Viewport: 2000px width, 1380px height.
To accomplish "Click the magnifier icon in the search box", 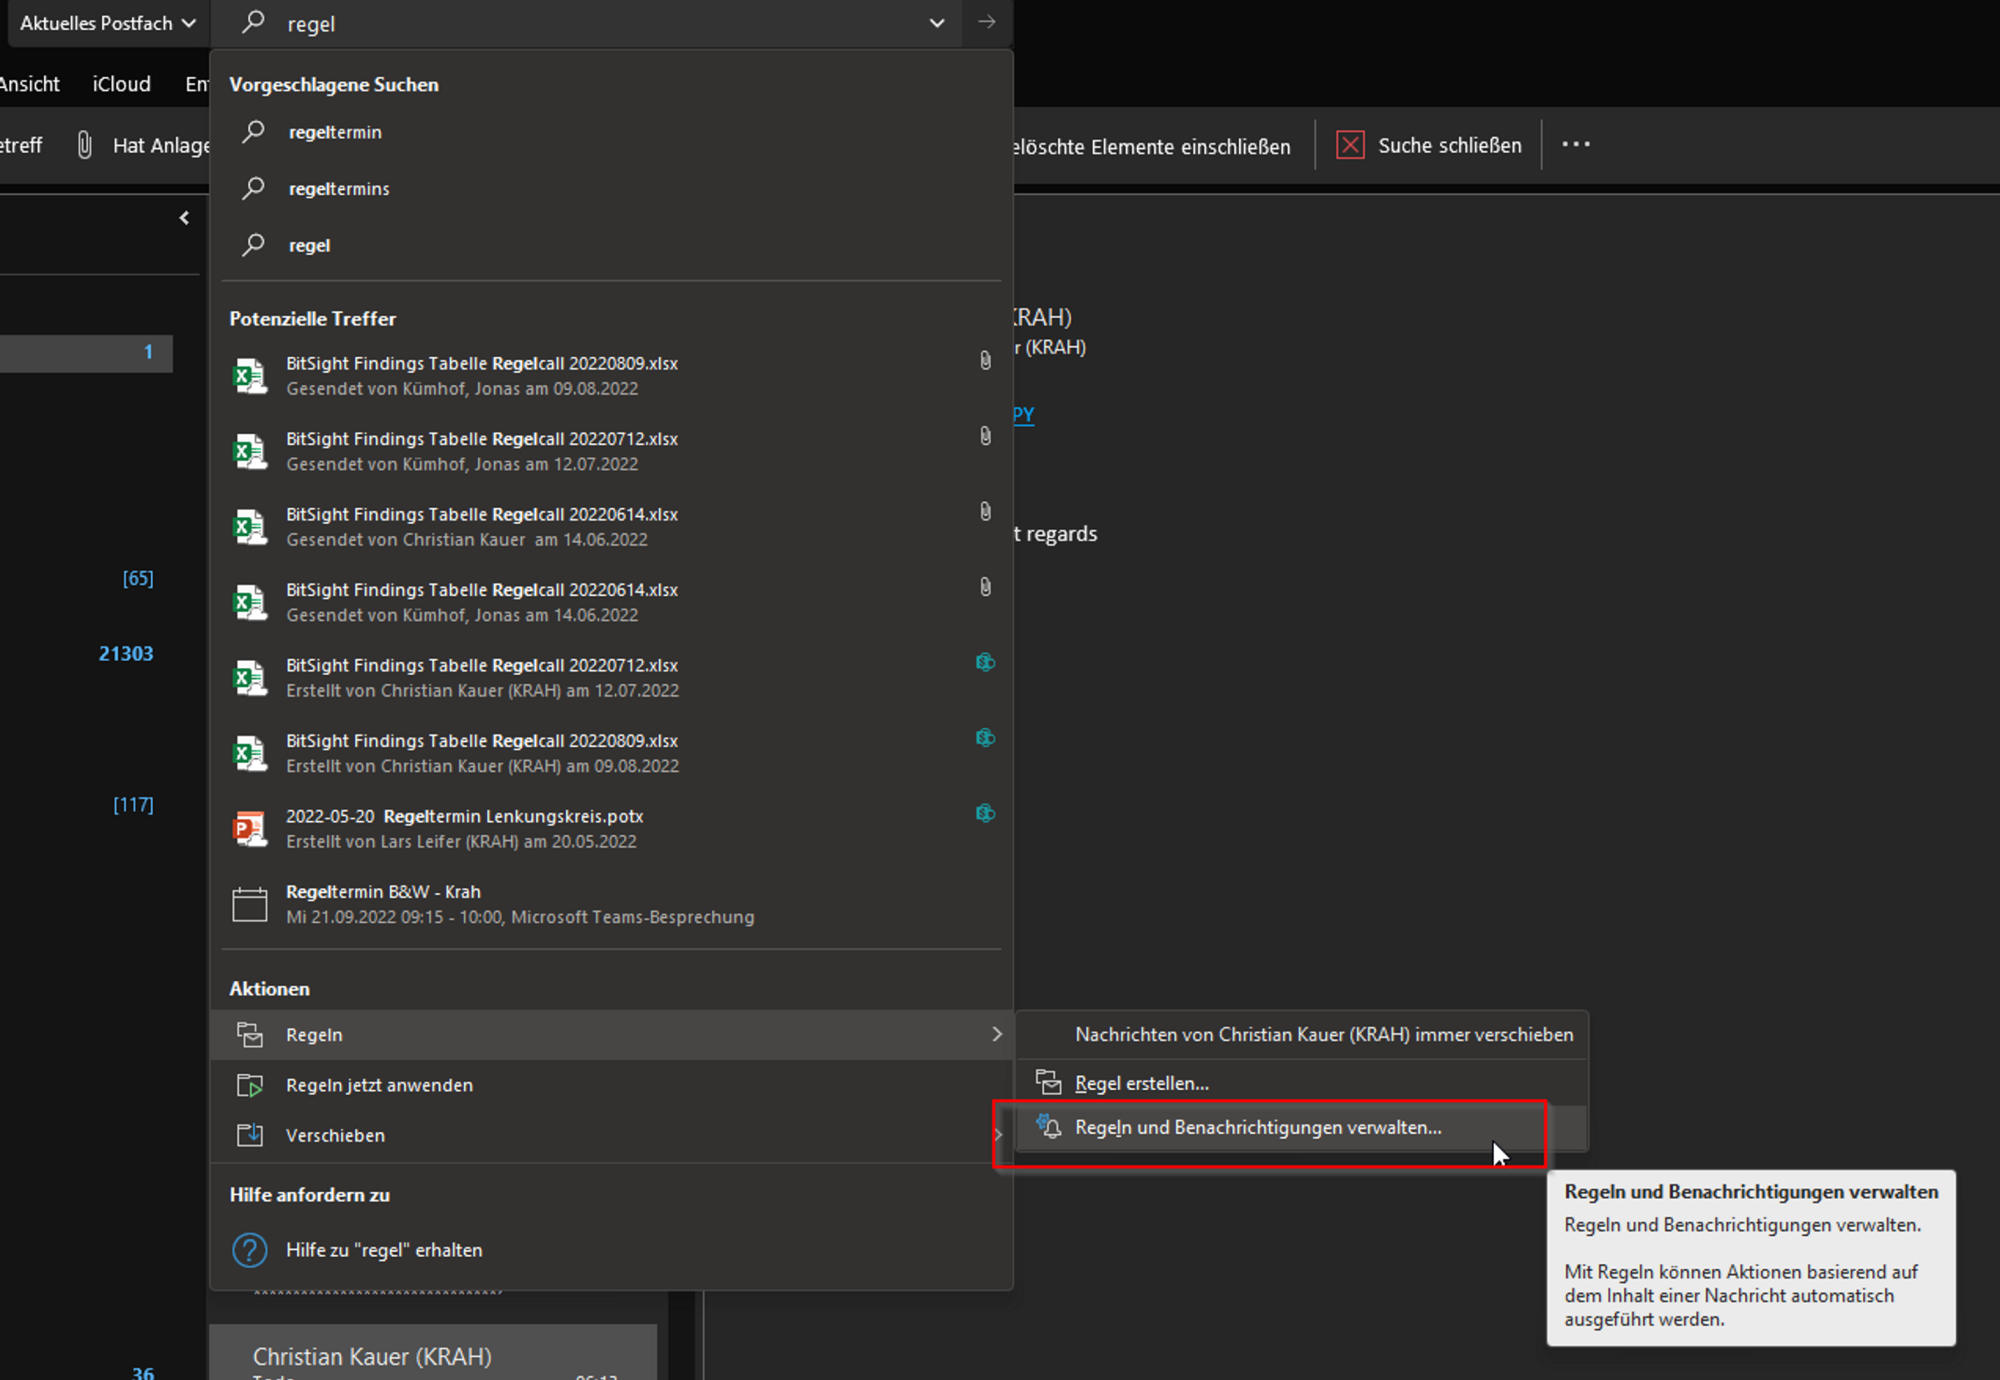I will click(x=254, y=22).
